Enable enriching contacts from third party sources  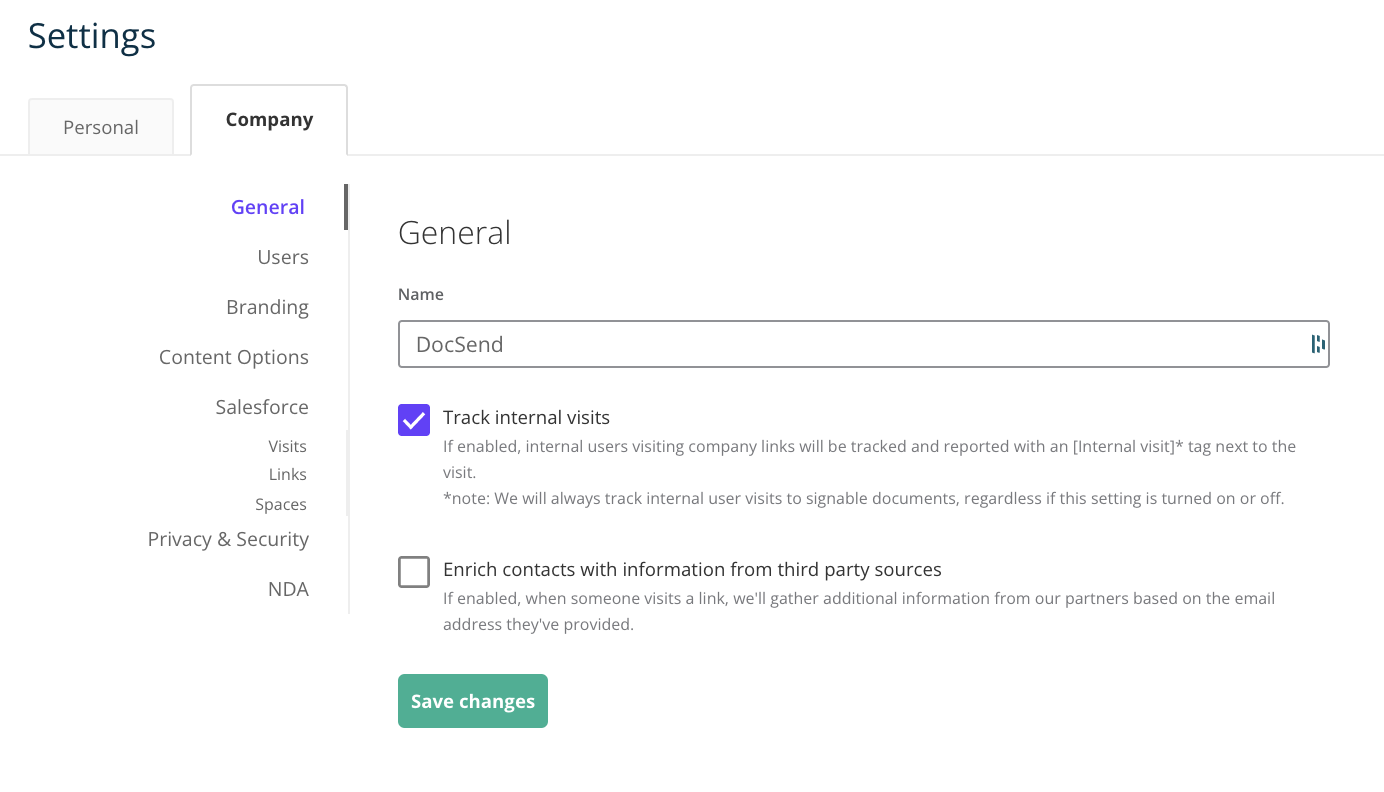413,571
